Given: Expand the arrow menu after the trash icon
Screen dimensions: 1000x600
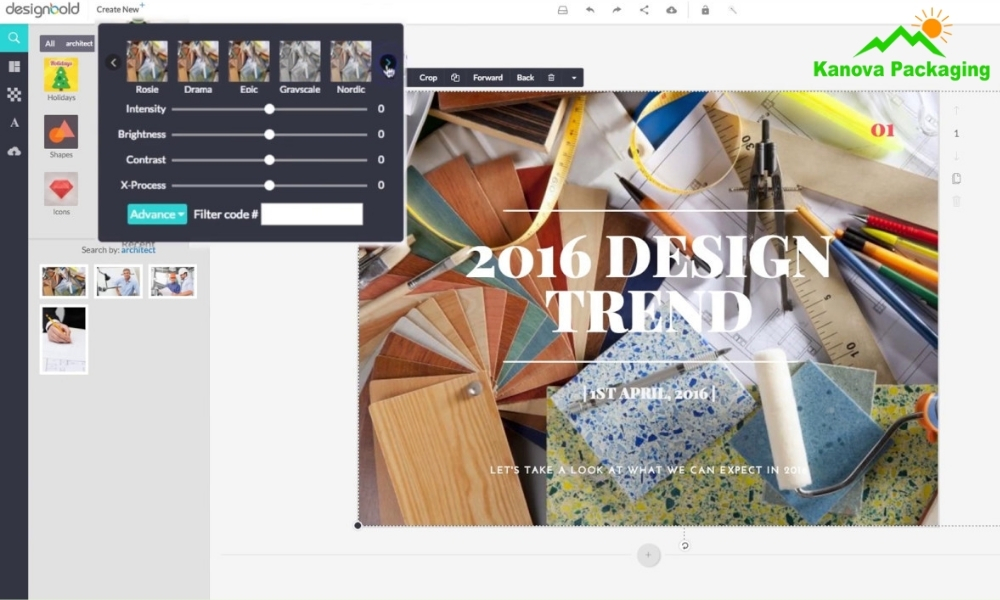Looking at the screenshot, I should click(x=574, y=78).
